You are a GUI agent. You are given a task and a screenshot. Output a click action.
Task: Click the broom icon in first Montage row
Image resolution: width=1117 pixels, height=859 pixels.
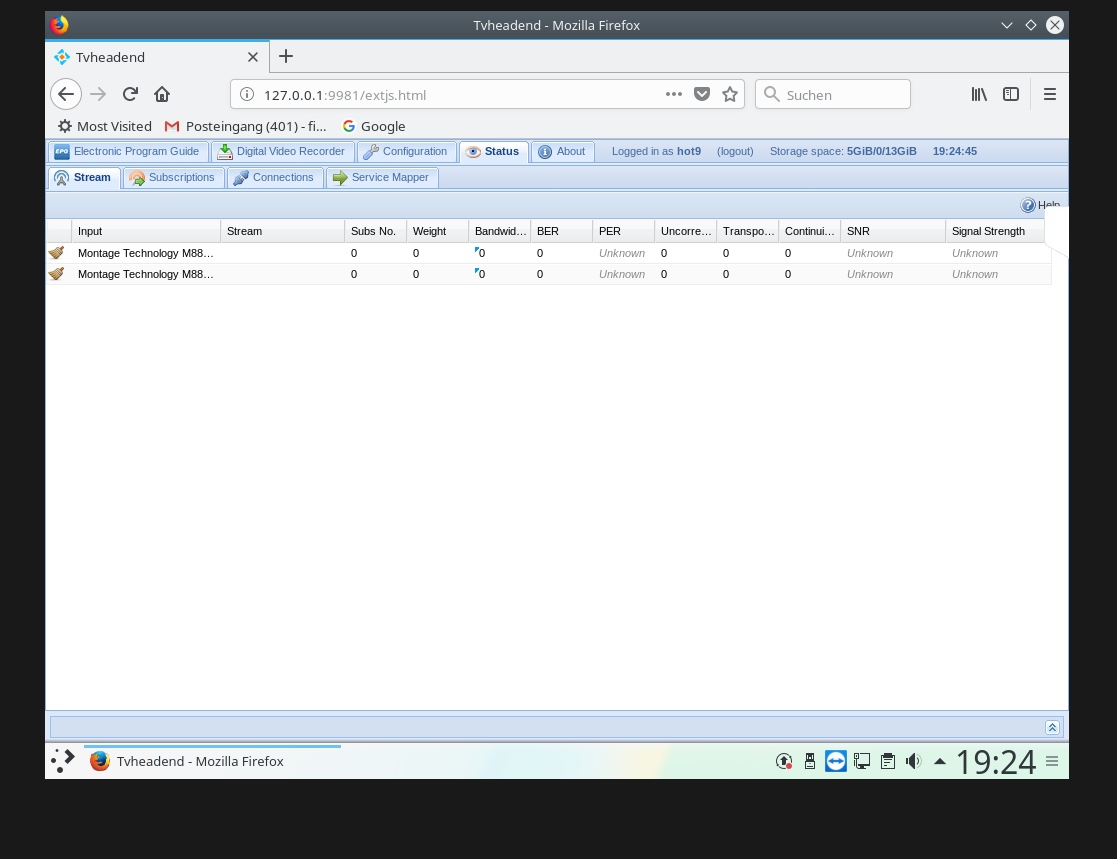pos(56,253)
